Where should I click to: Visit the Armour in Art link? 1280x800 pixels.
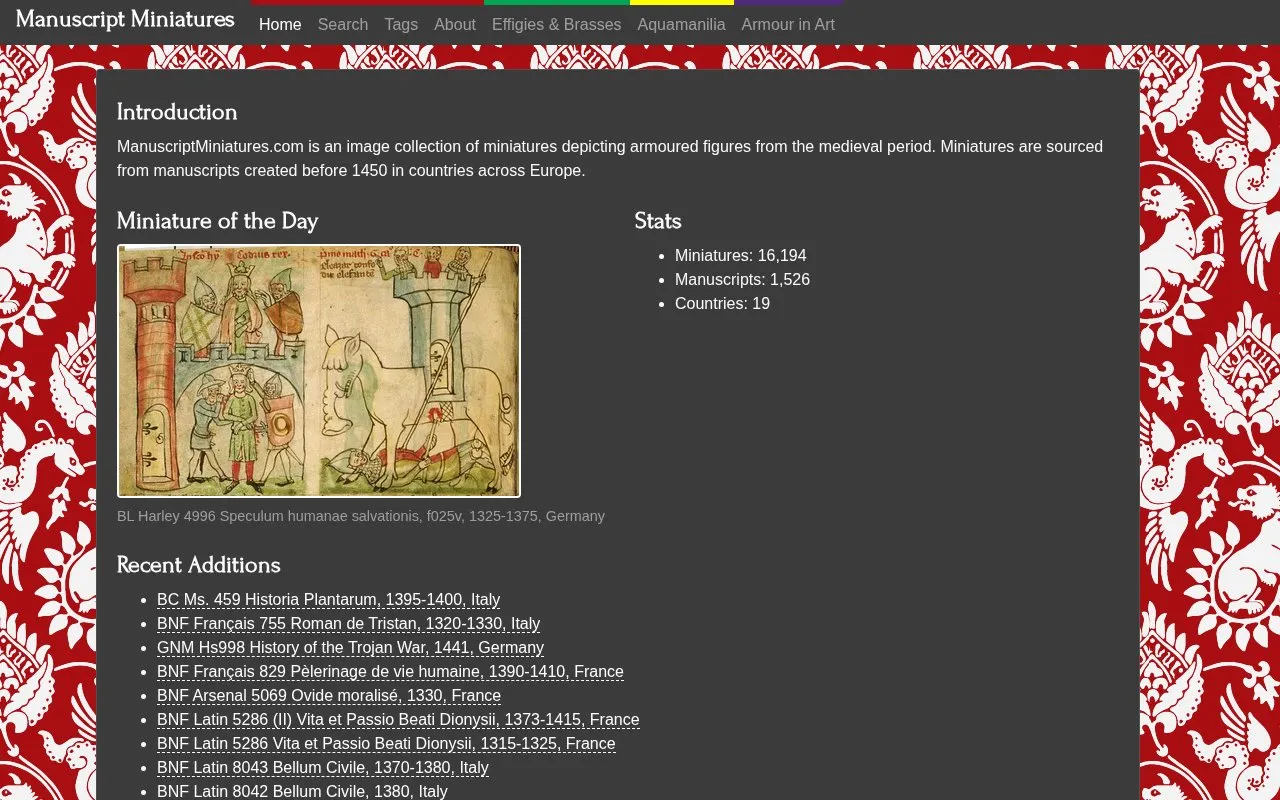[x=788, y=24]
